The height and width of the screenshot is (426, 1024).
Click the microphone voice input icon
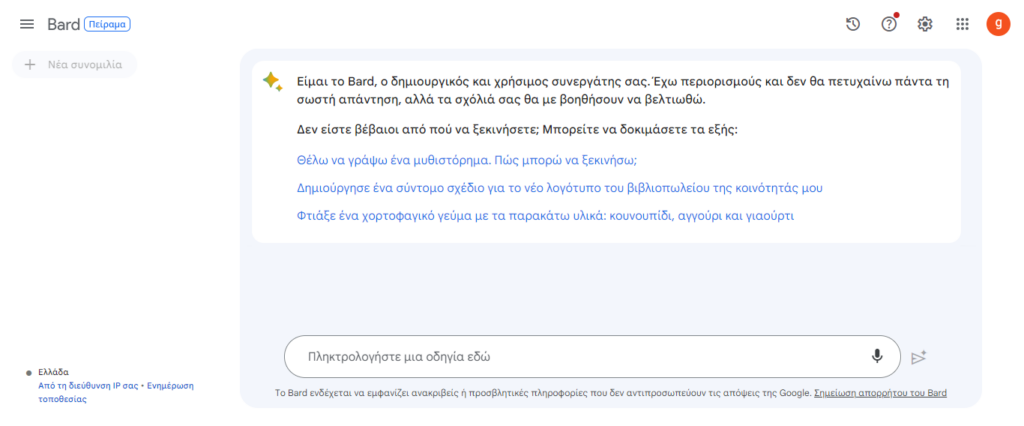coord(877,356)
